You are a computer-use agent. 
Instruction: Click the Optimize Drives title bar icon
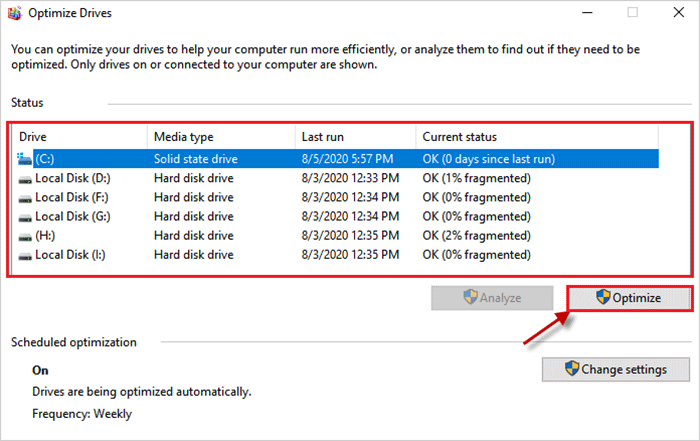(x=15, y=13)
